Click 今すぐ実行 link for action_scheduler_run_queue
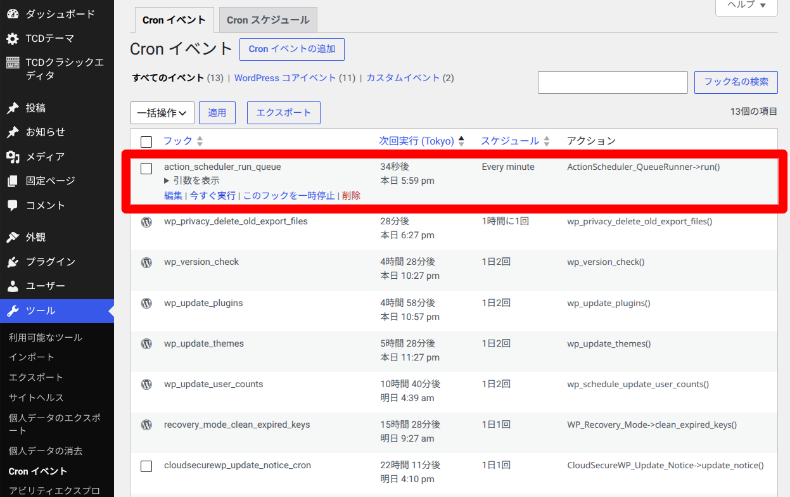This screenshot has width=790, height=497. click(213, 196)
